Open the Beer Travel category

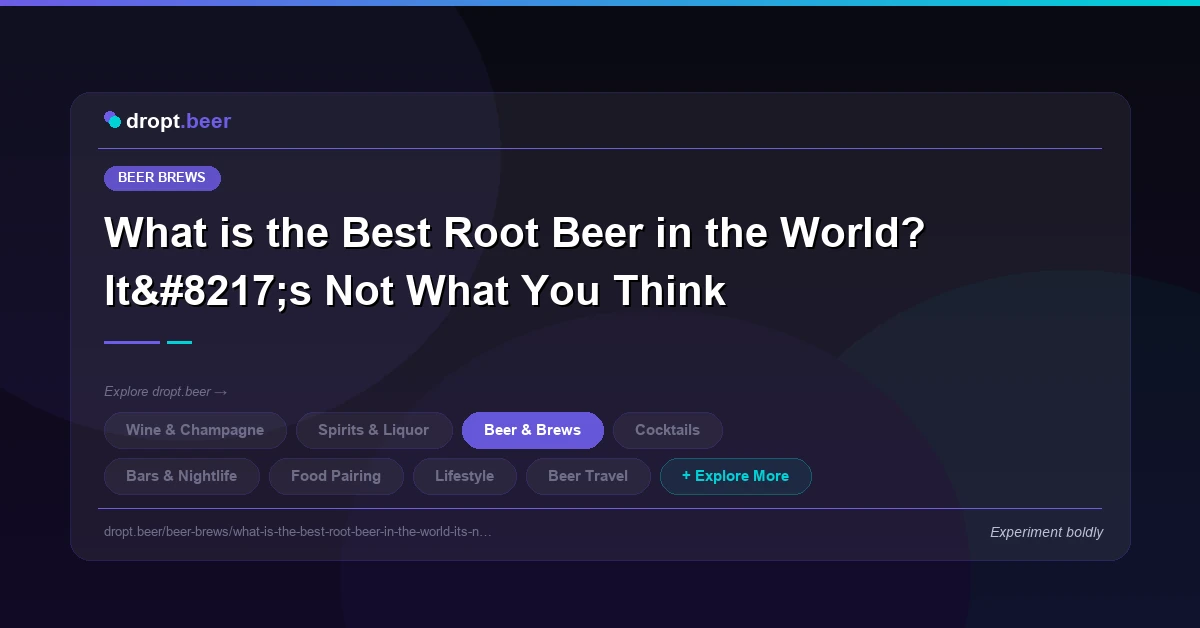588,476
